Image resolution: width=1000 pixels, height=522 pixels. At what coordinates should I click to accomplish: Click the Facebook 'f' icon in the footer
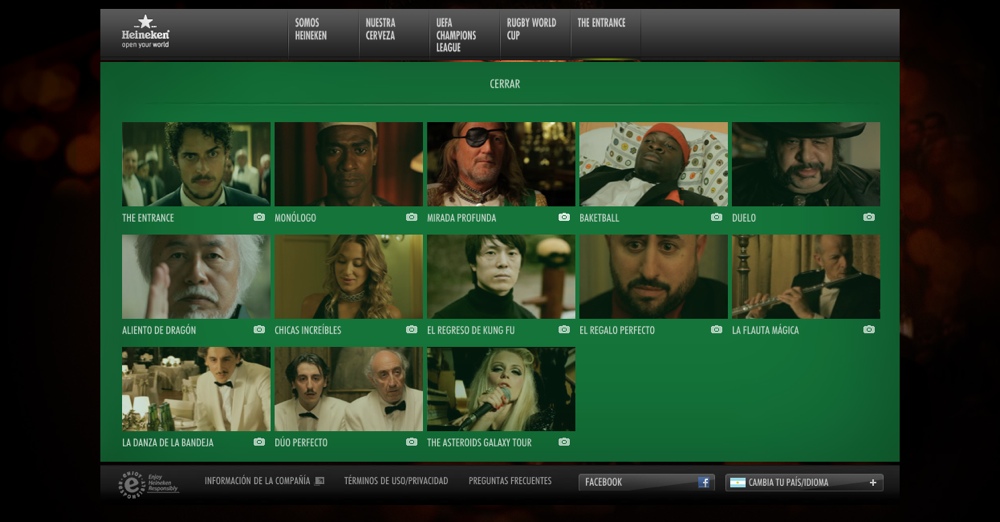pyautogui.click(x=703, y=482)
